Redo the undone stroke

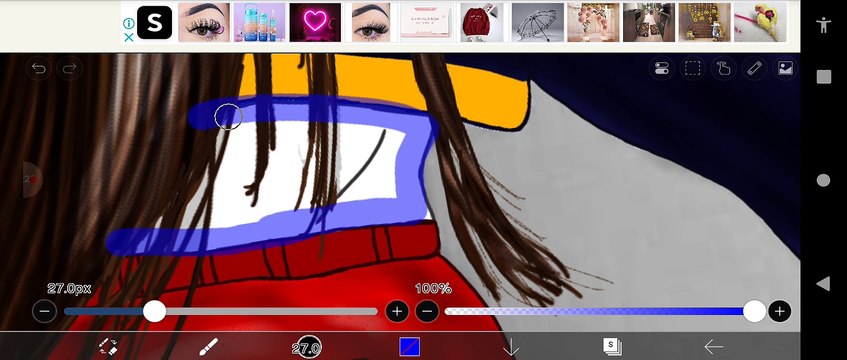70,69
